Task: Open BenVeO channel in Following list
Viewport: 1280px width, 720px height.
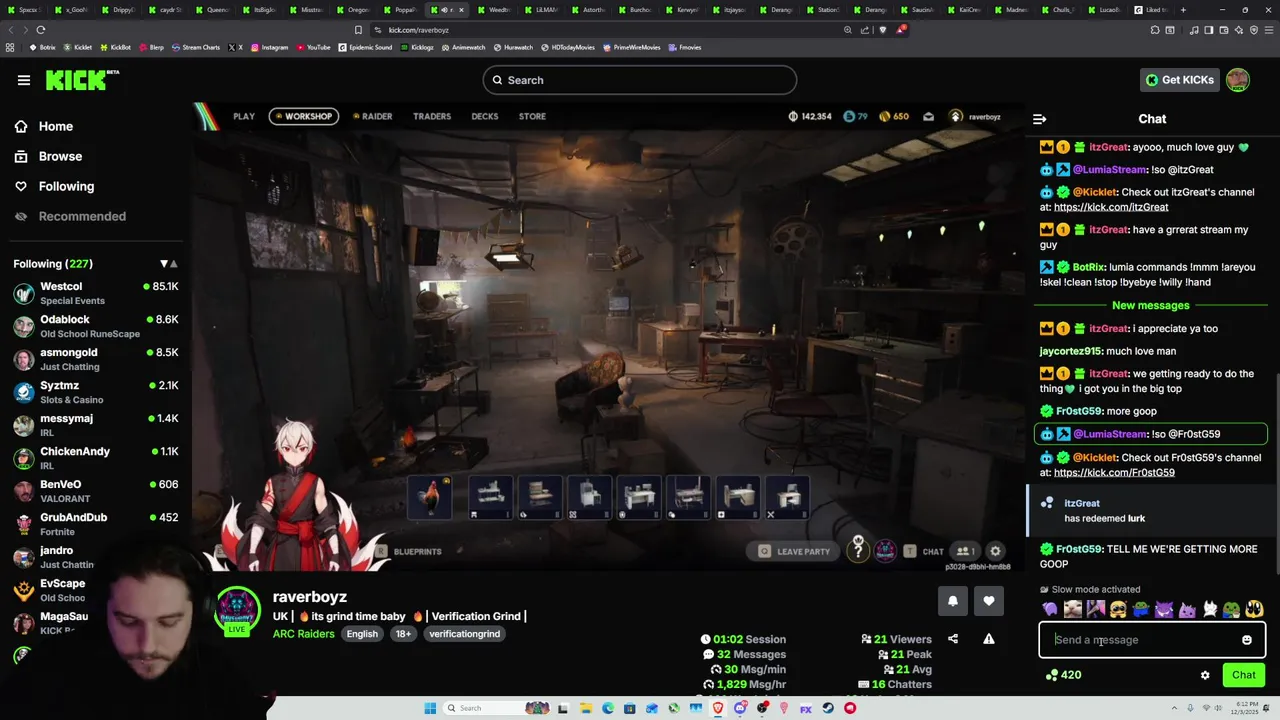Action: point(96,491)
